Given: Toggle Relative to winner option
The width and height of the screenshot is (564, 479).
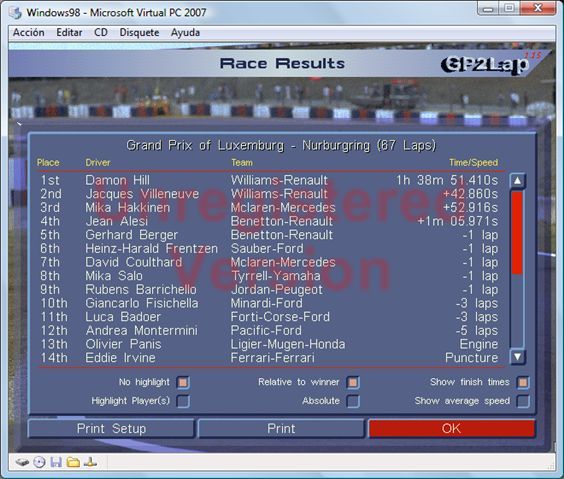Looking at the screenshot, I should click(353, 382).
